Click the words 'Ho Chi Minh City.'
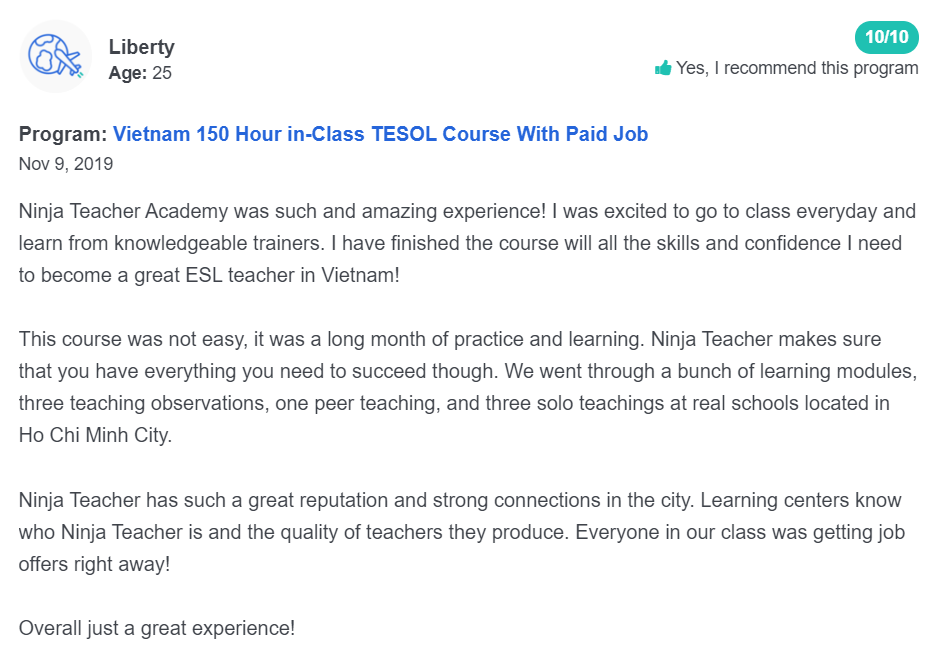The height and width of the screenshot is (668, 948). (96, 435)
